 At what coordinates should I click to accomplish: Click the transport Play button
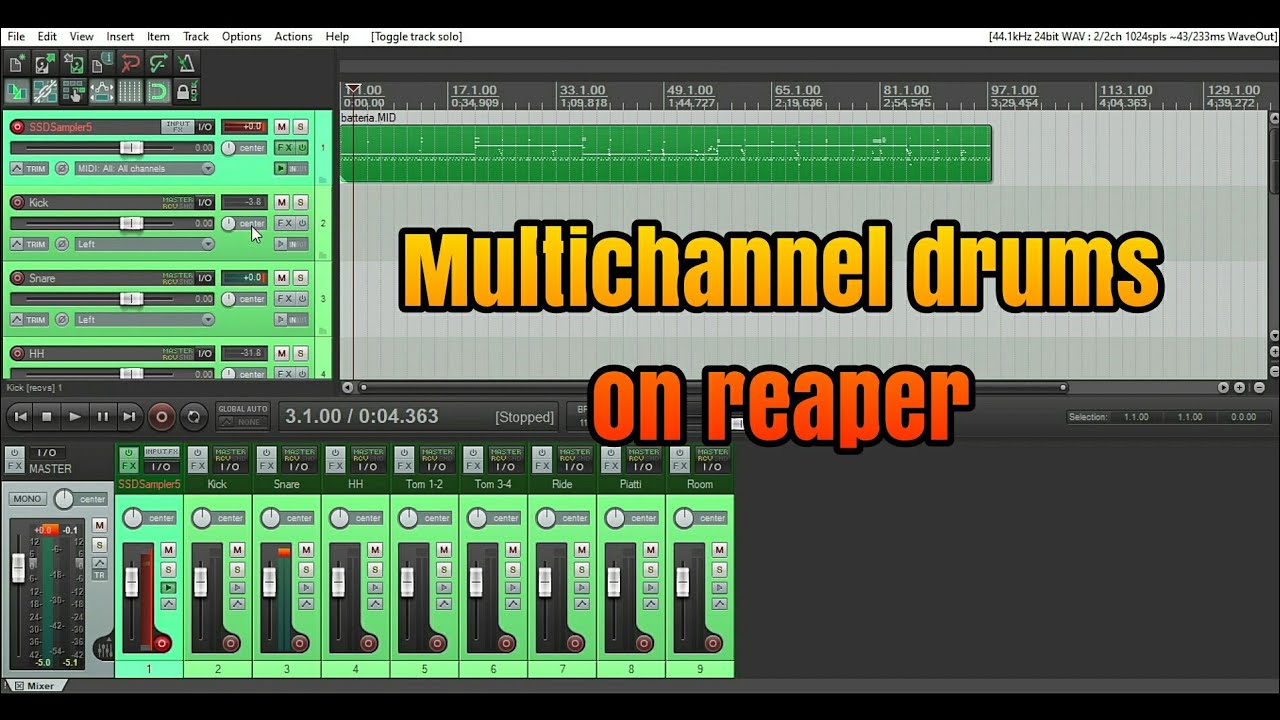[x=74, y=416]
